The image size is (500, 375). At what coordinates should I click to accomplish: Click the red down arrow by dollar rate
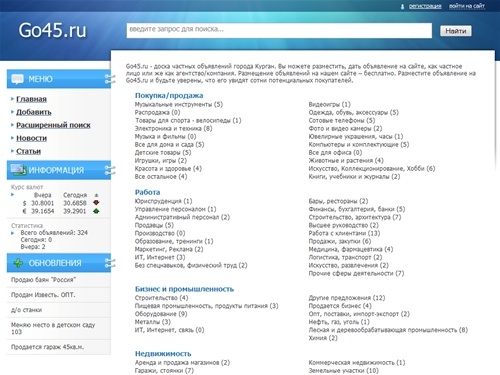tap(96, 203)
